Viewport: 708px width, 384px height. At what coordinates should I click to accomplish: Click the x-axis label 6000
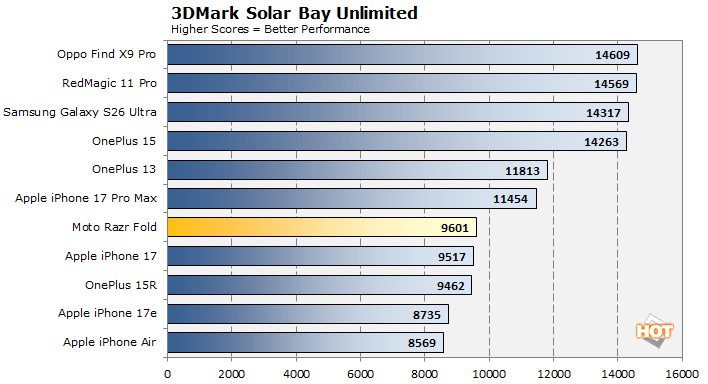point(360,374)
